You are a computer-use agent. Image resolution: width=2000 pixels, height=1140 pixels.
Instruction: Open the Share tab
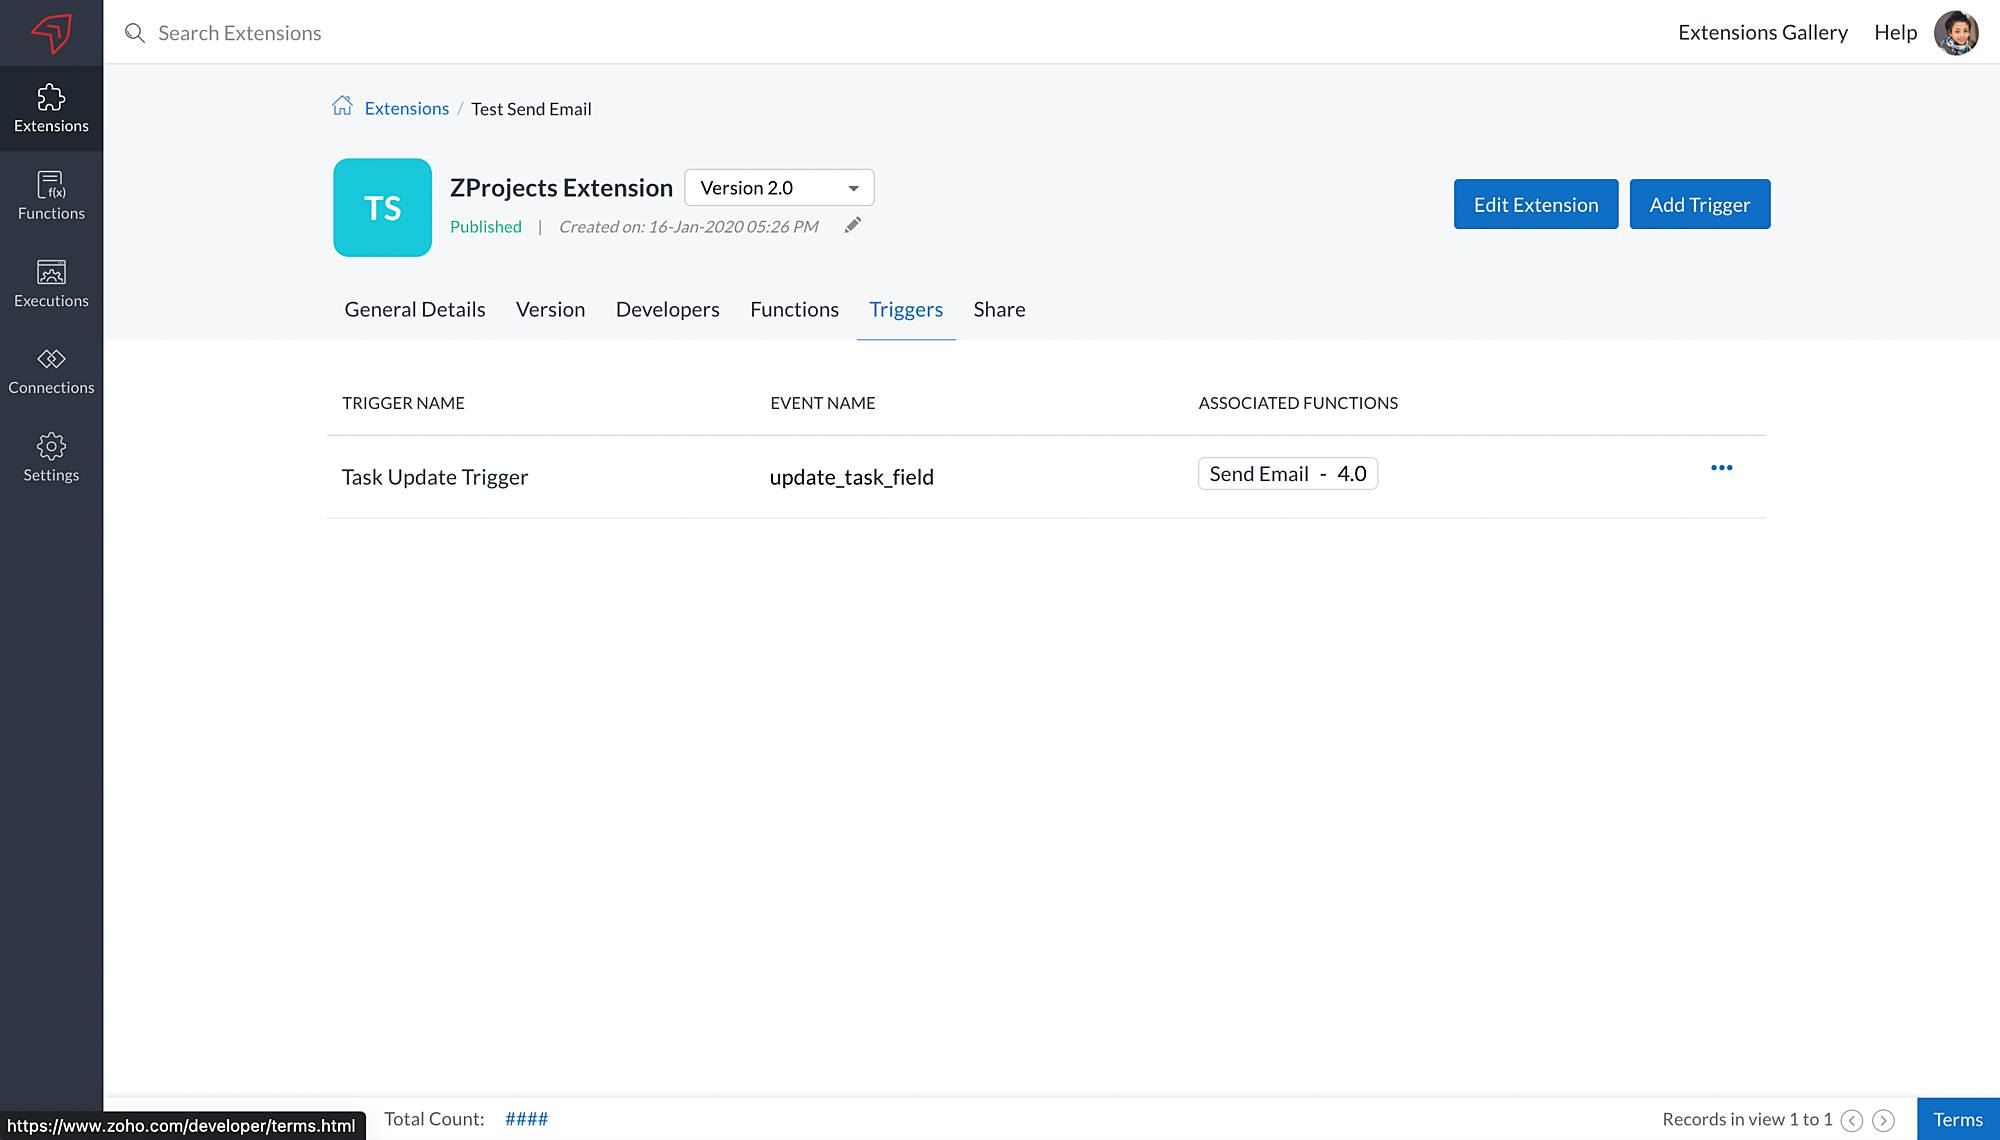[999, 310]
